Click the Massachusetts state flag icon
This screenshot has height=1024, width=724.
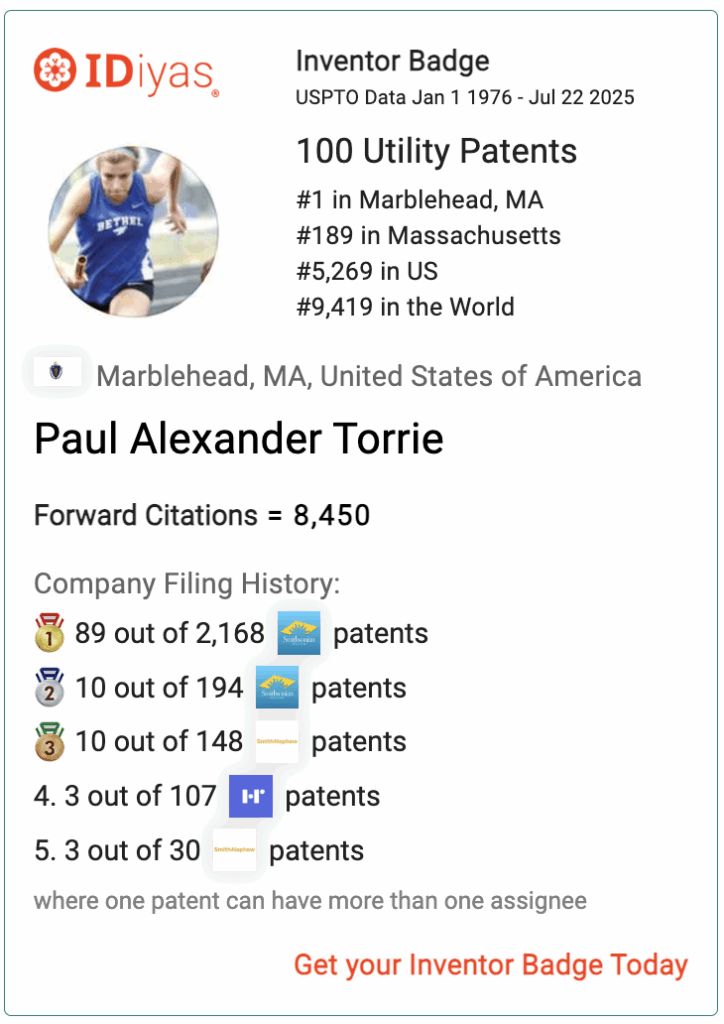point(57,372)
